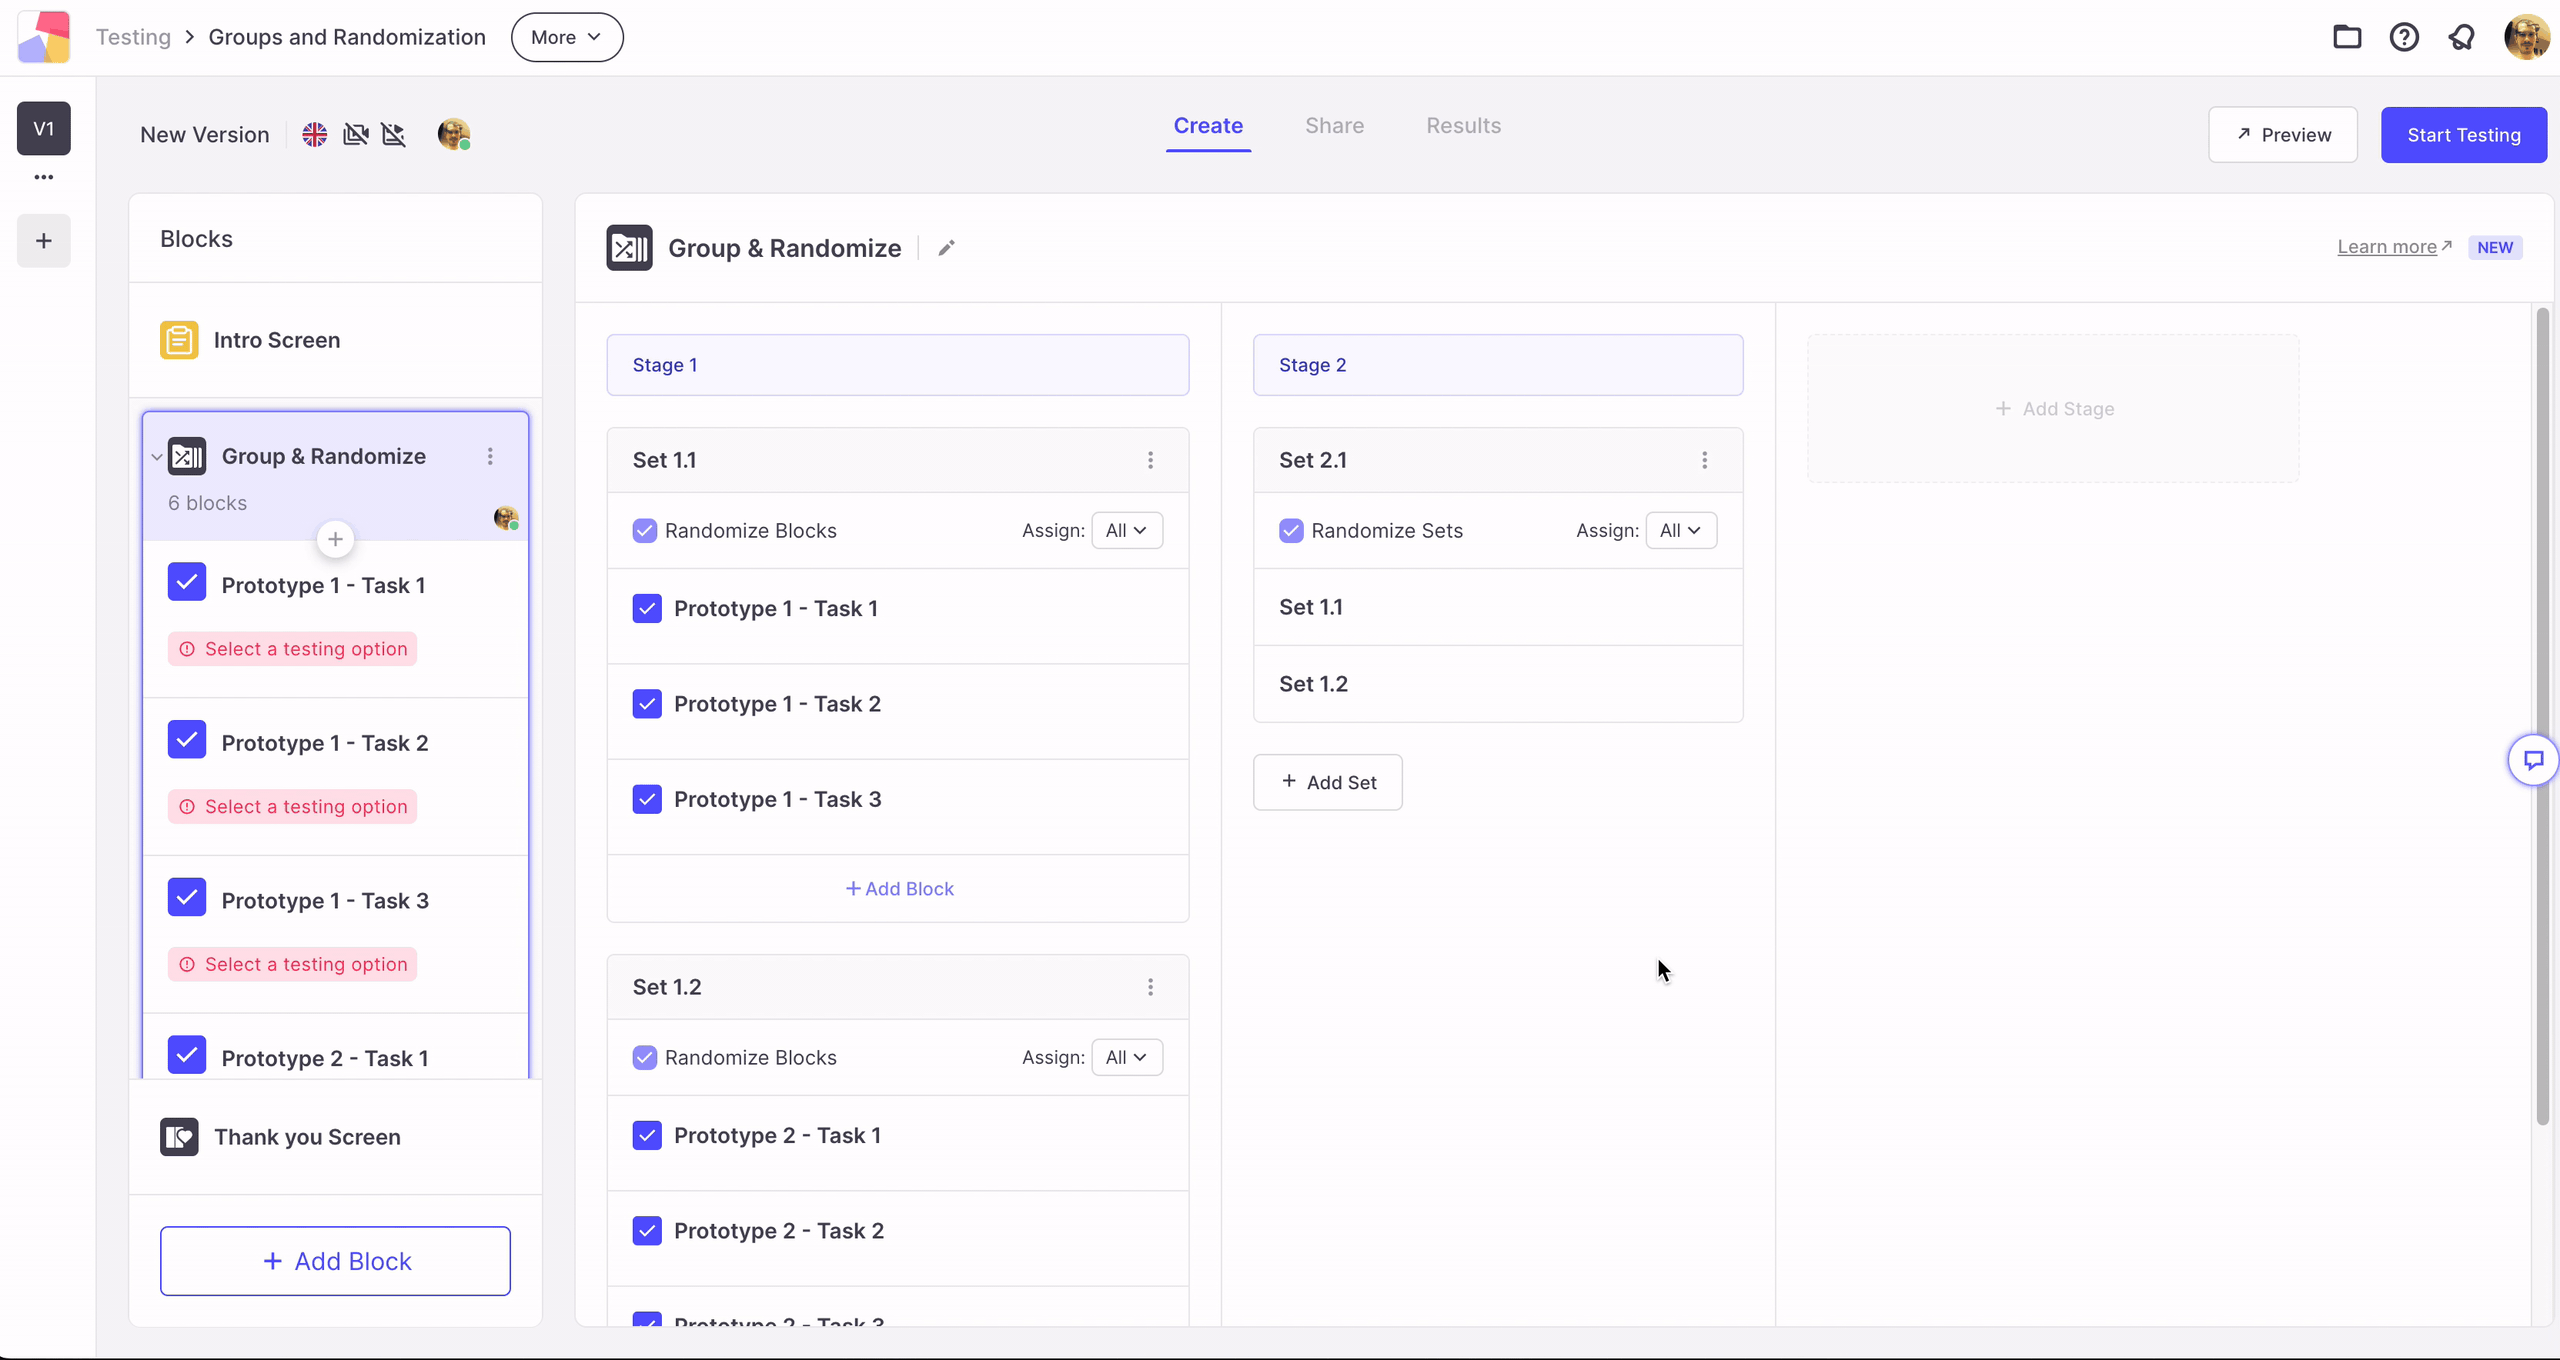This screenshot has height=1360, width=2560.
Task: Click the plus icon under V1 version
Action: pyautogui.click(x=44, y=240)
